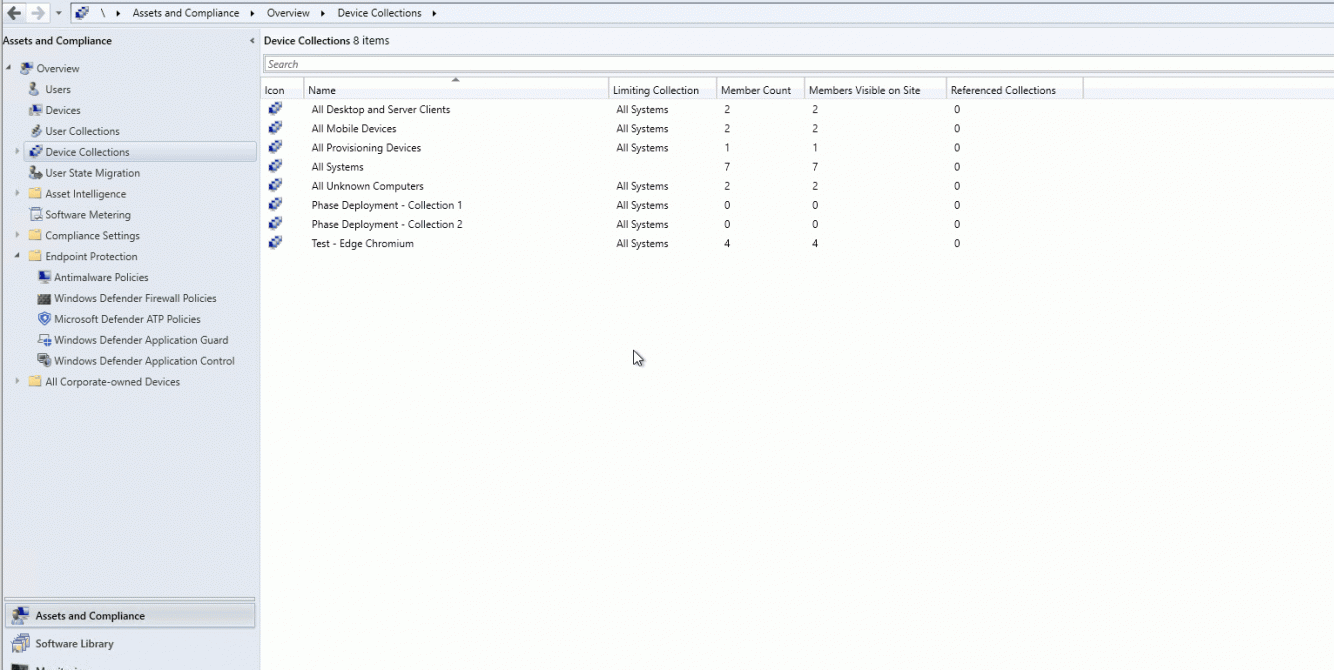The height and width of the screenshot is (670, 1334).
Task: Open User Collections
Action: point(83,131)
